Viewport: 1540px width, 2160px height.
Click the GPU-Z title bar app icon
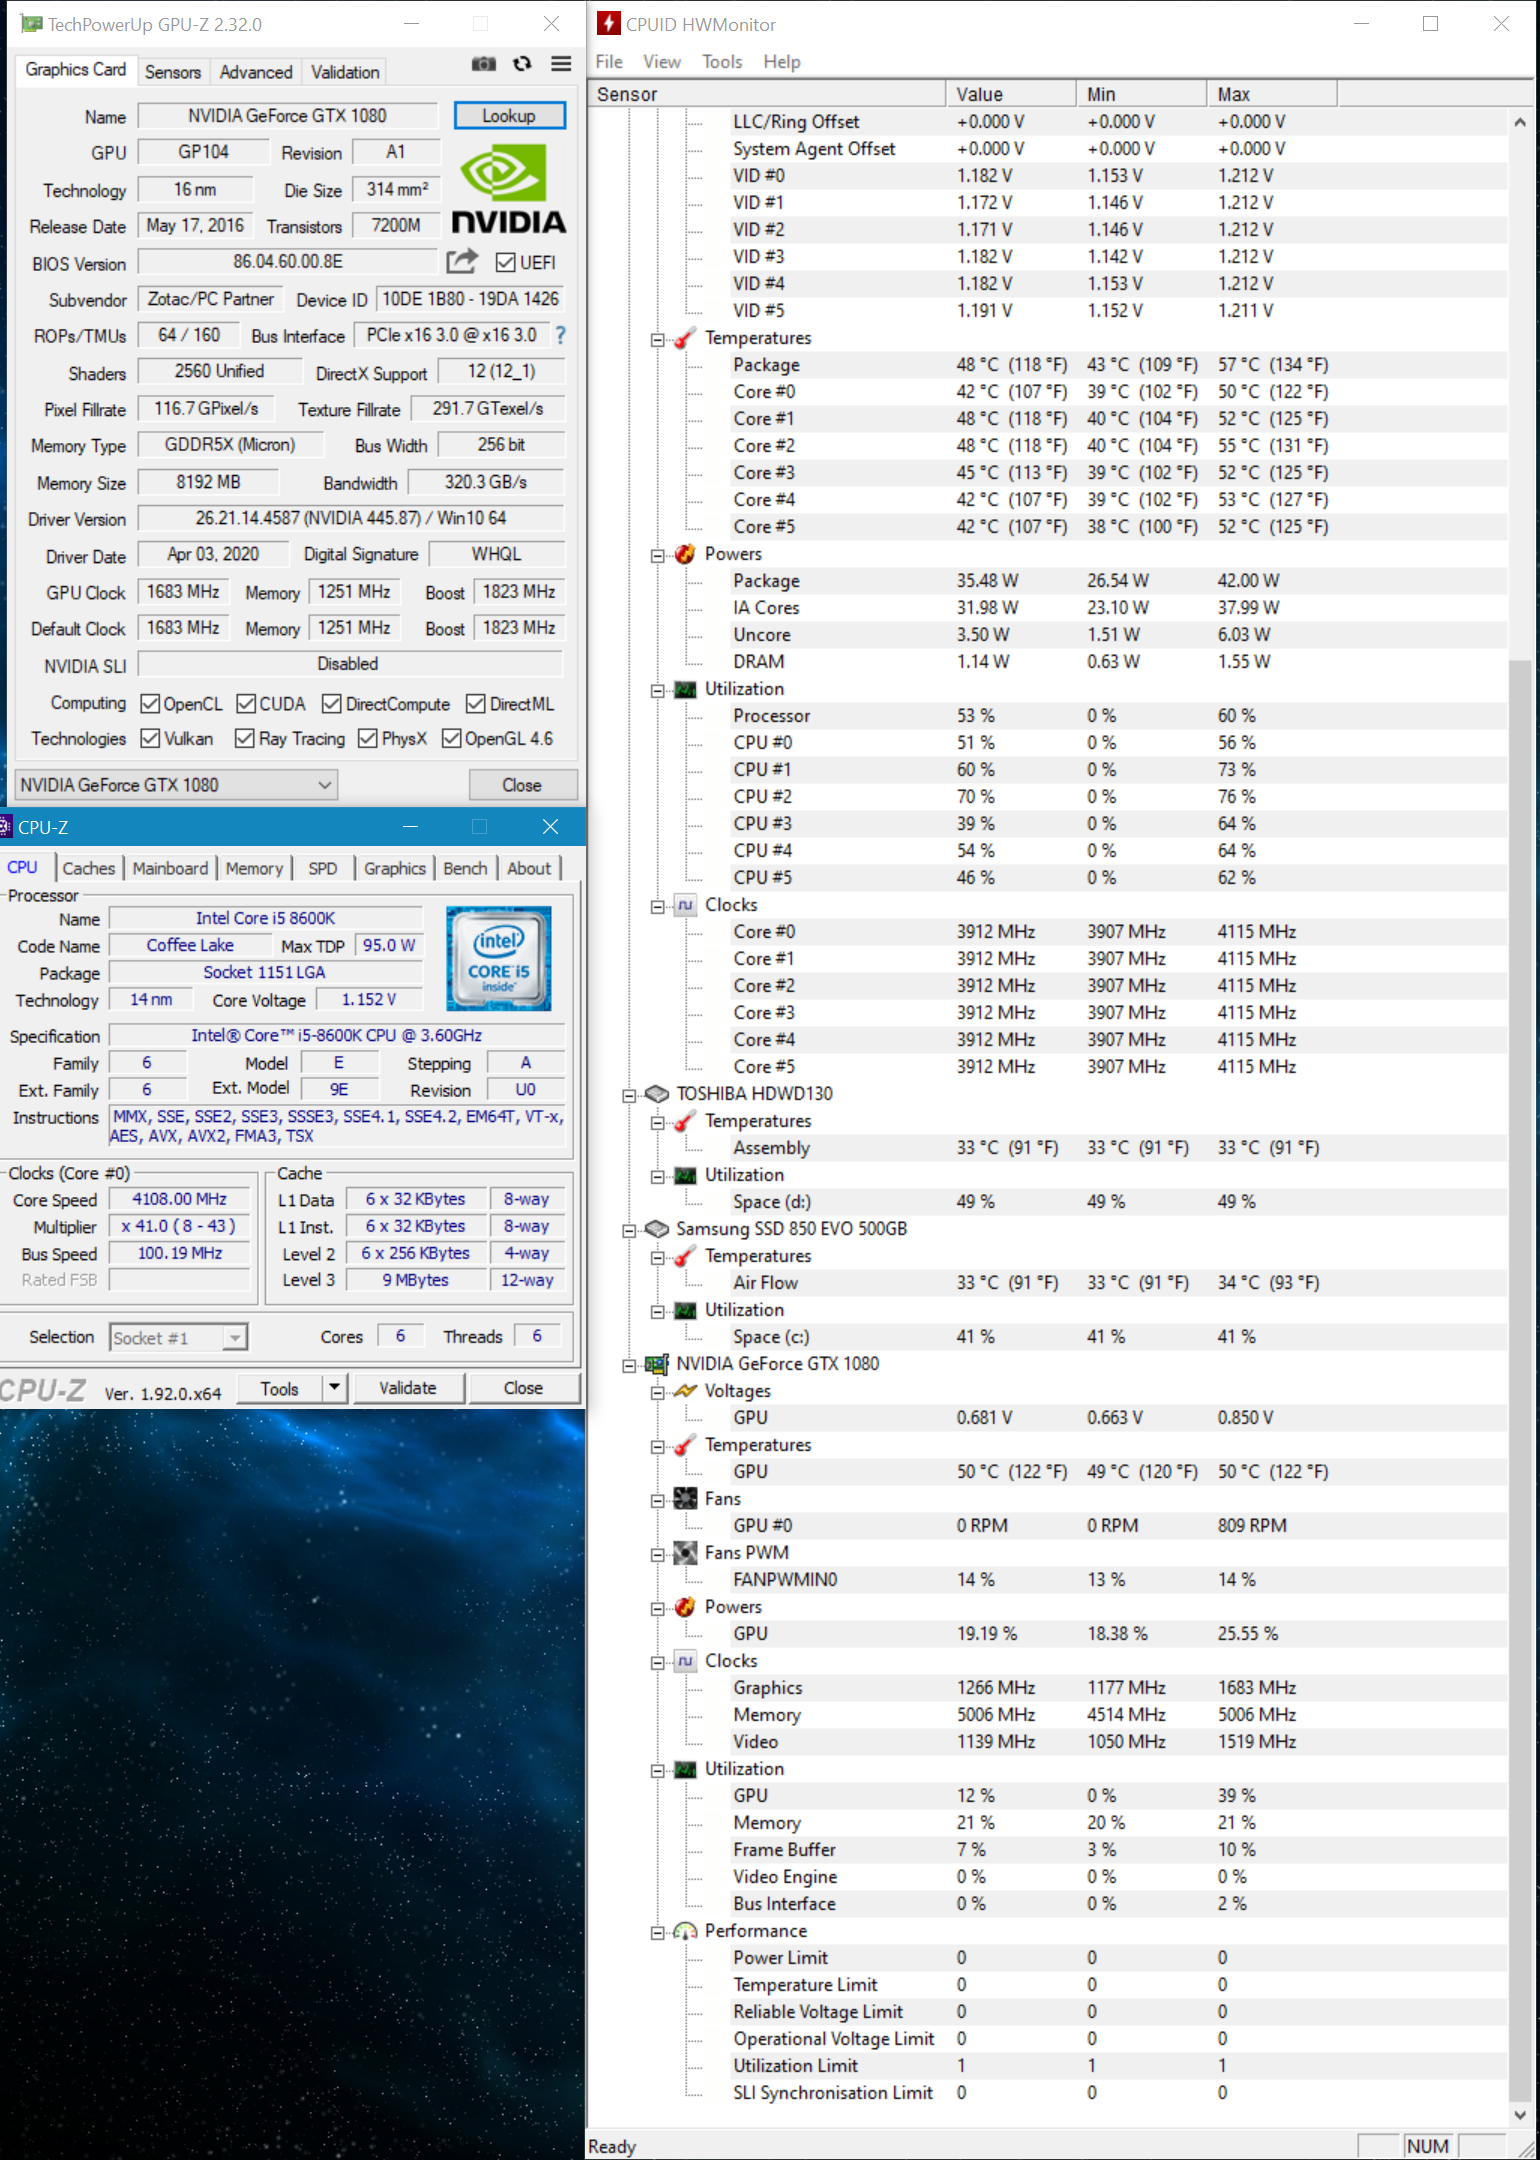click(x=32, y=23)
